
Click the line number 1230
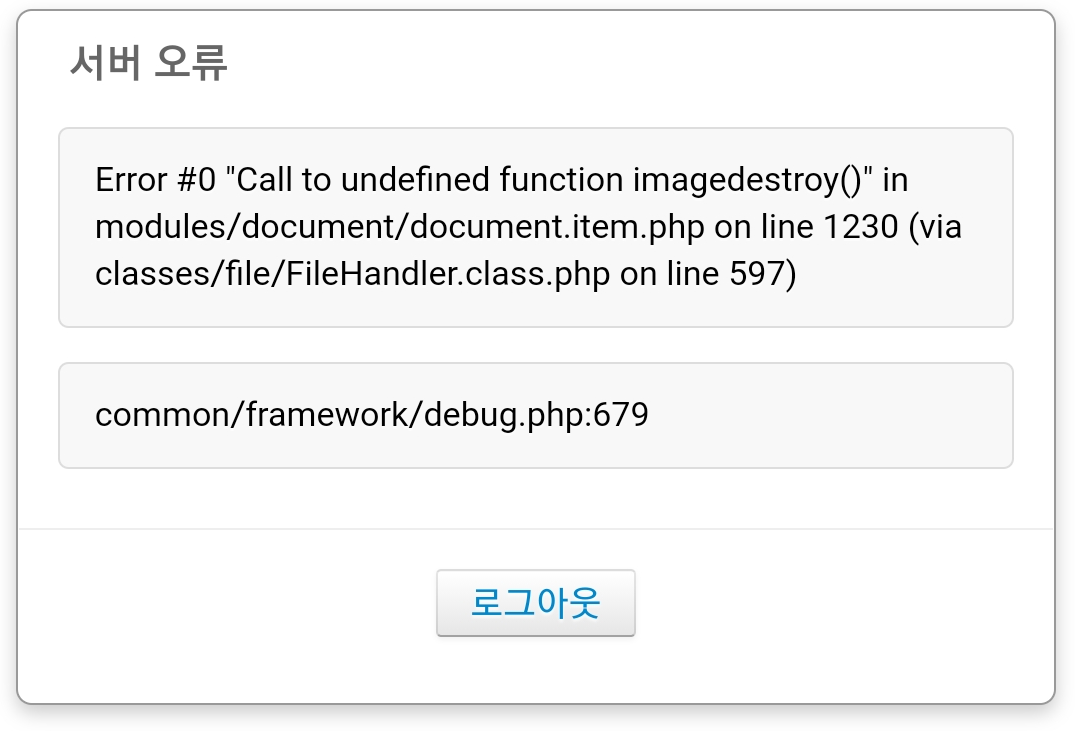tap(861, 227)
